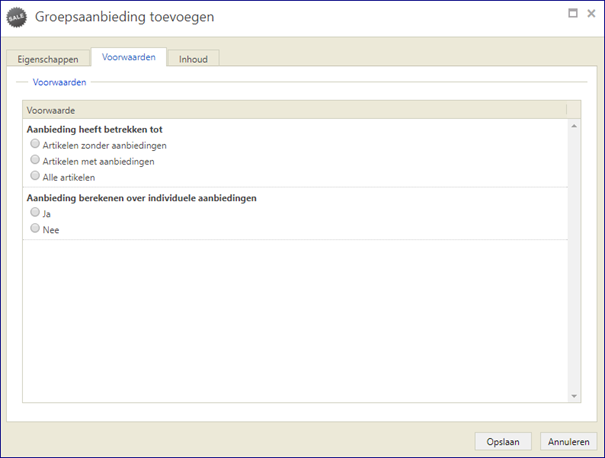Maximize the Groepsaanbieding toevoegen dialog
The height and width of the screenshot is (458, 605).
point(573,14)
